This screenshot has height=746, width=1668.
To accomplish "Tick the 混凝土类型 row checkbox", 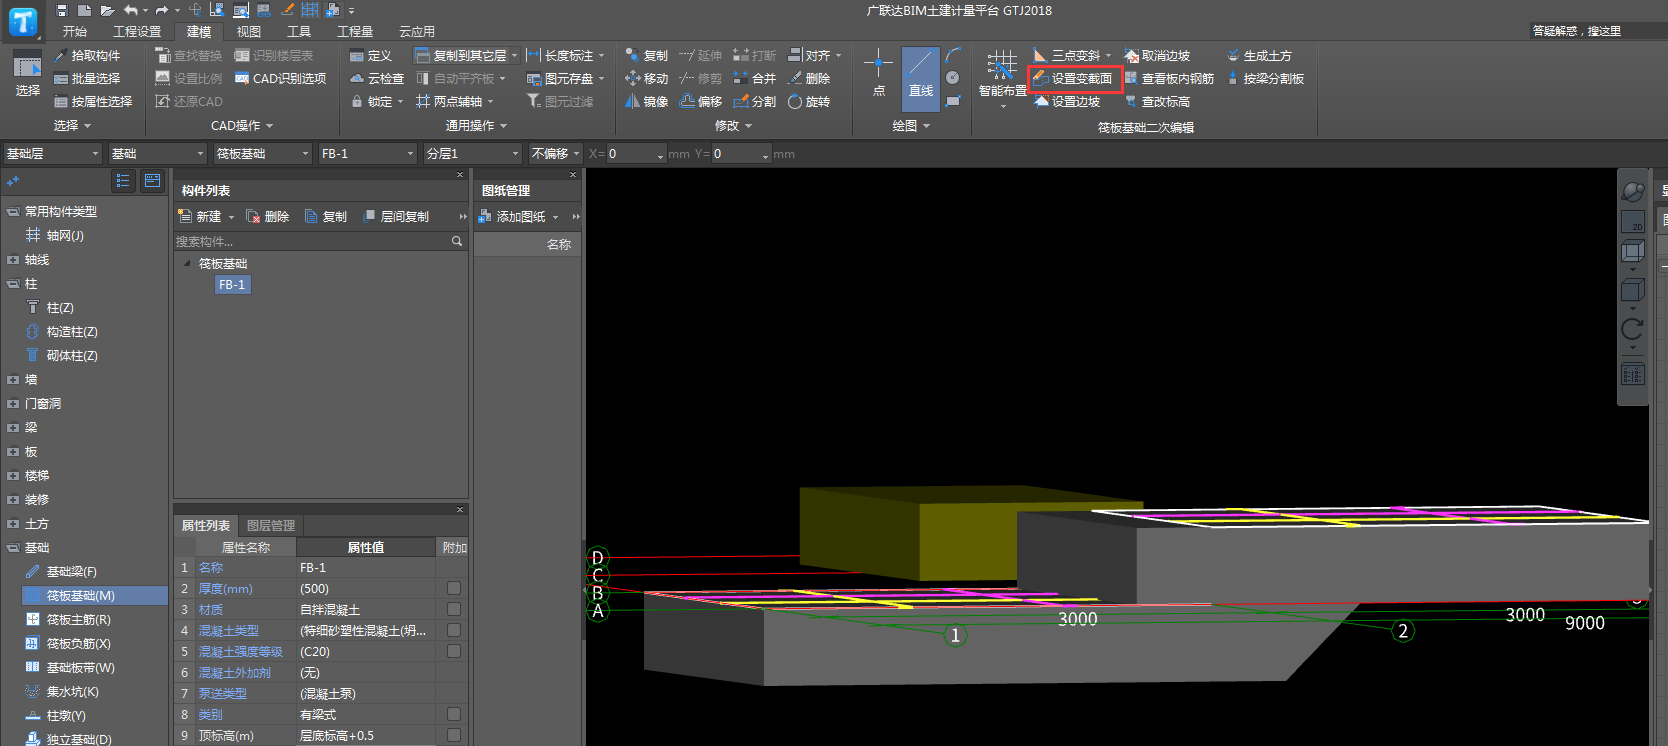I will click(x=454, y=630).
